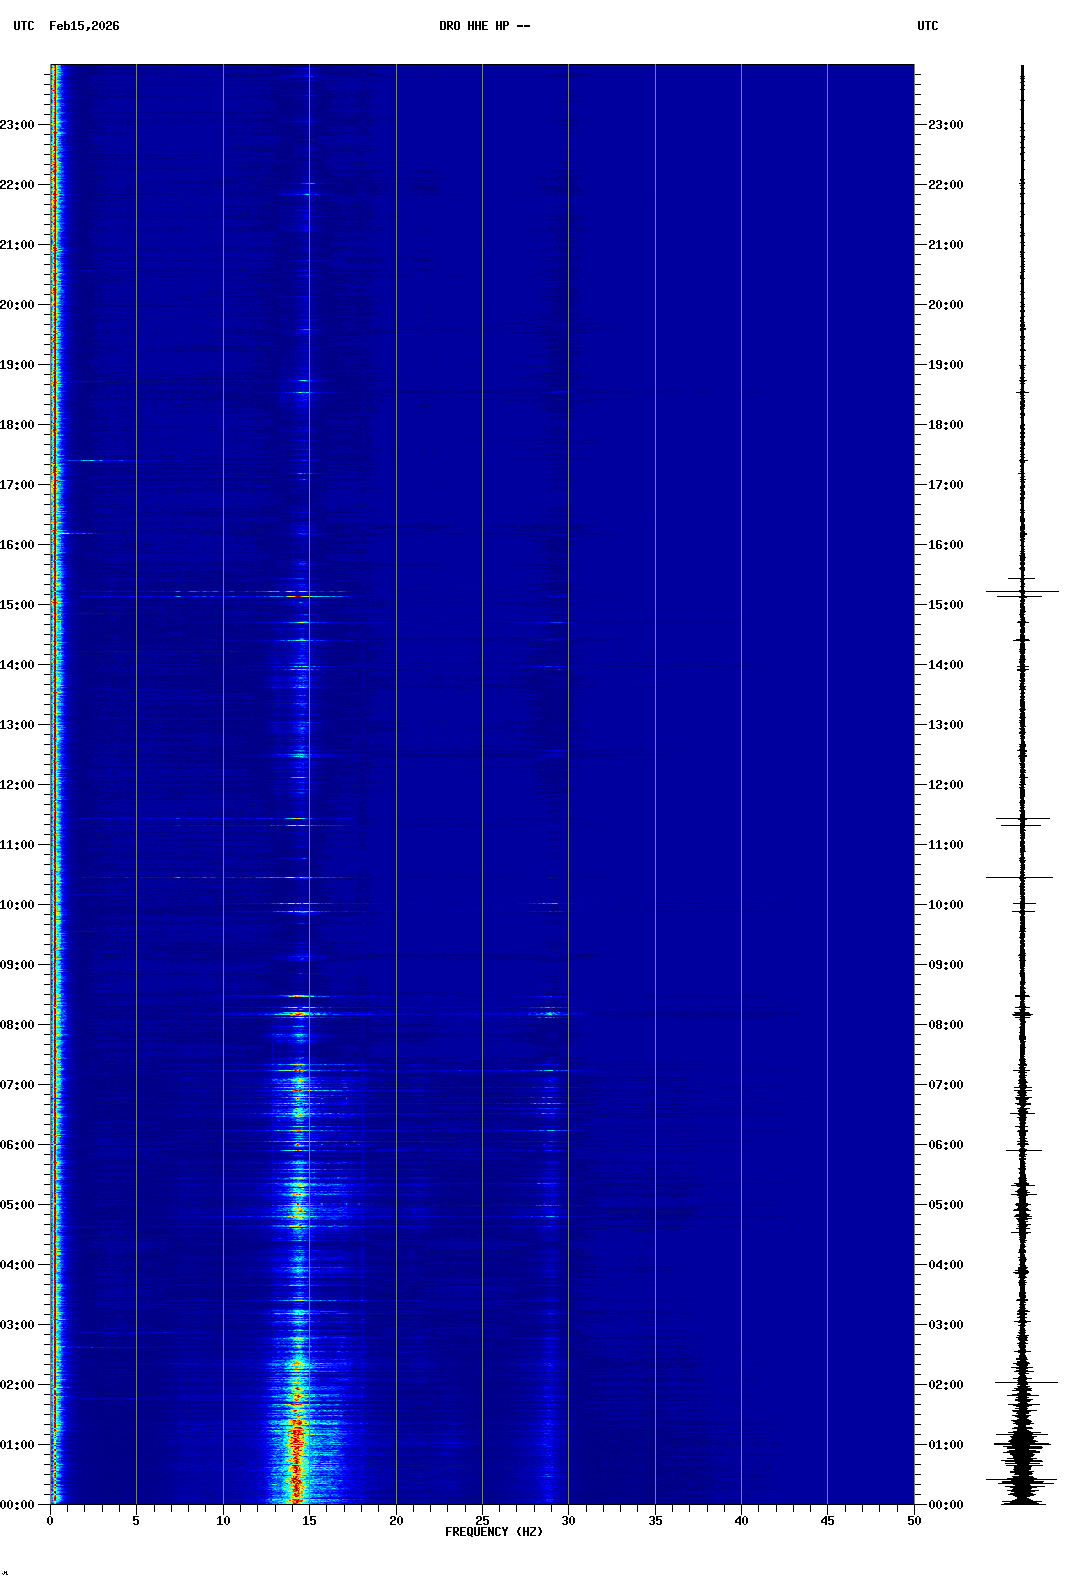Select the 23:00 label on left axis
This screenshot has height=1584, width=1066.
tap(17, 125)
